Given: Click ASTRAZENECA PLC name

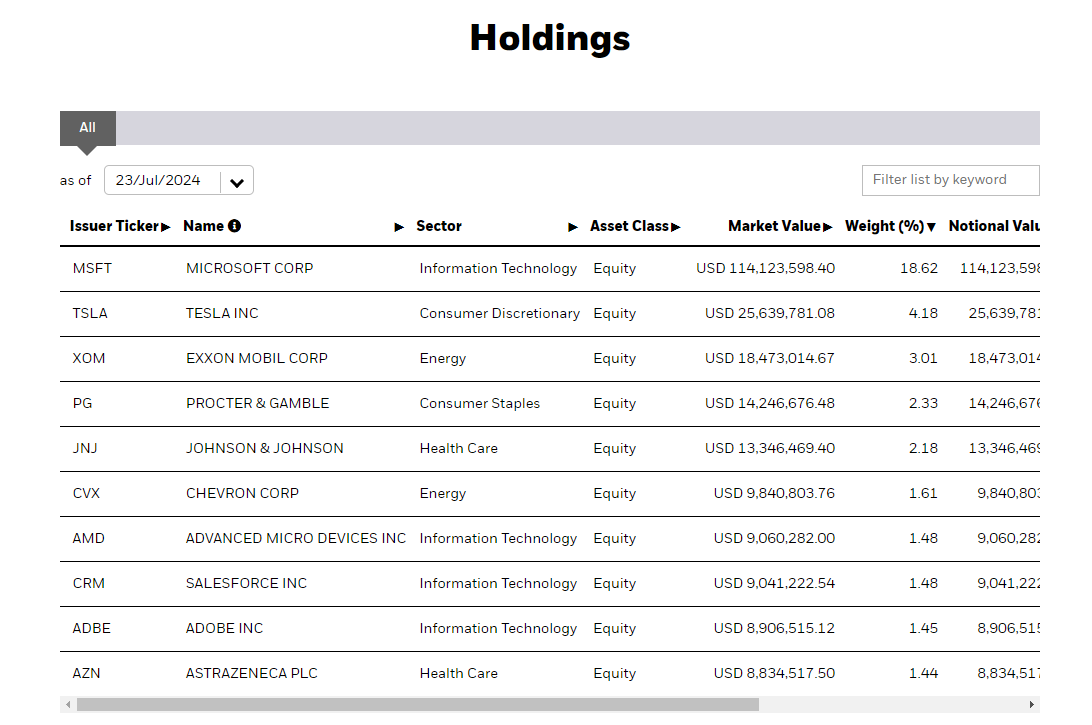Looking at the screenshot, I should [251, 673].
